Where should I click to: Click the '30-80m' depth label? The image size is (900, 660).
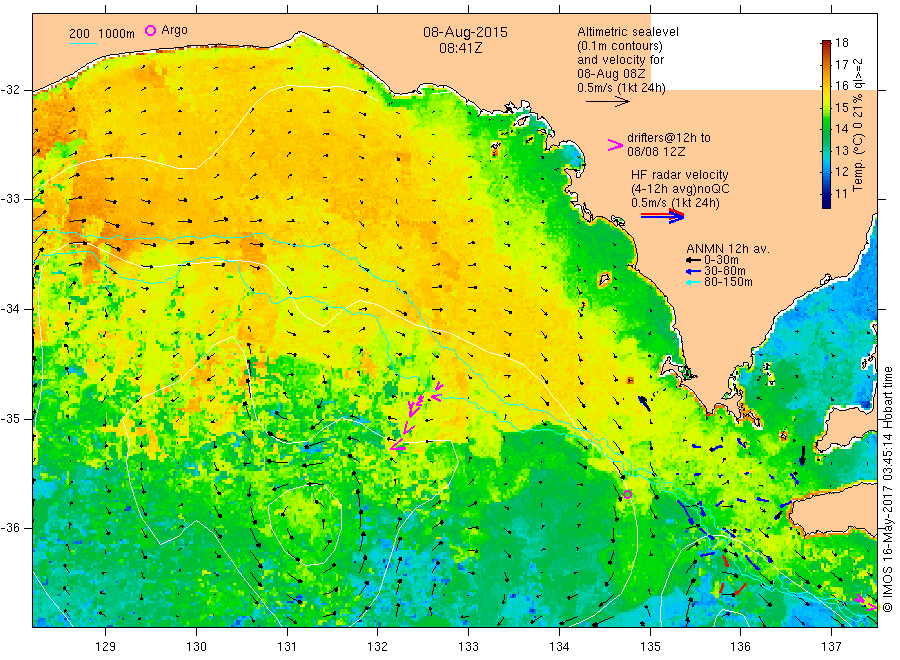[725, 271]
